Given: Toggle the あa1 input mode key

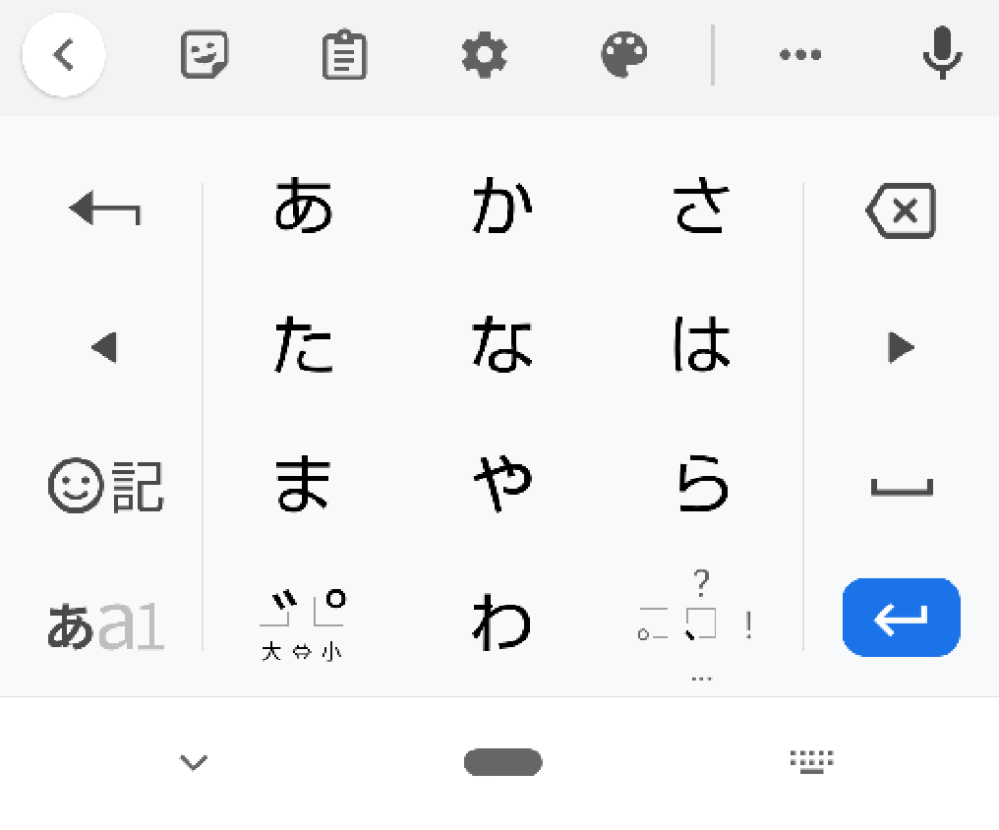Looking at the screenshot, I should pos(104,627).
